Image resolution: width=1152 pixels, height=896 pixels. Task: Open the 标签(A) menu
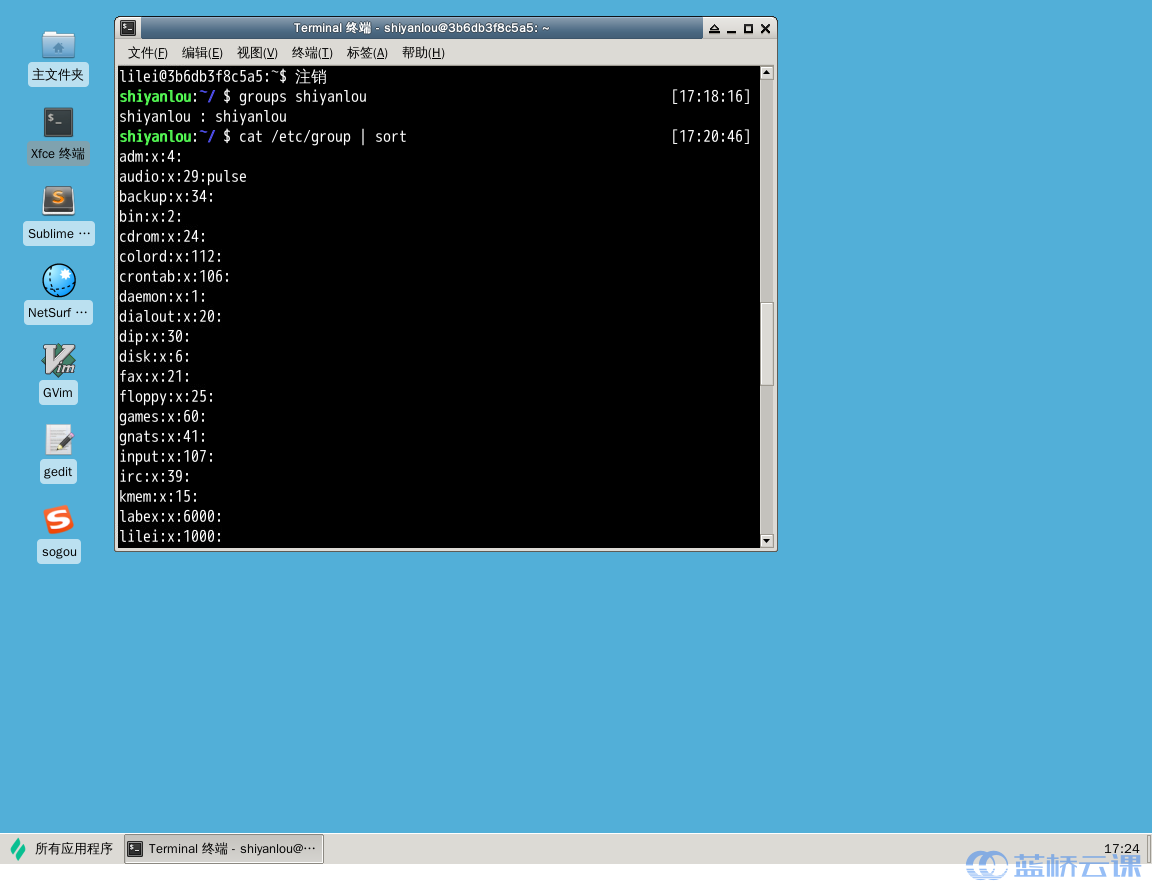tap(367, 53)
